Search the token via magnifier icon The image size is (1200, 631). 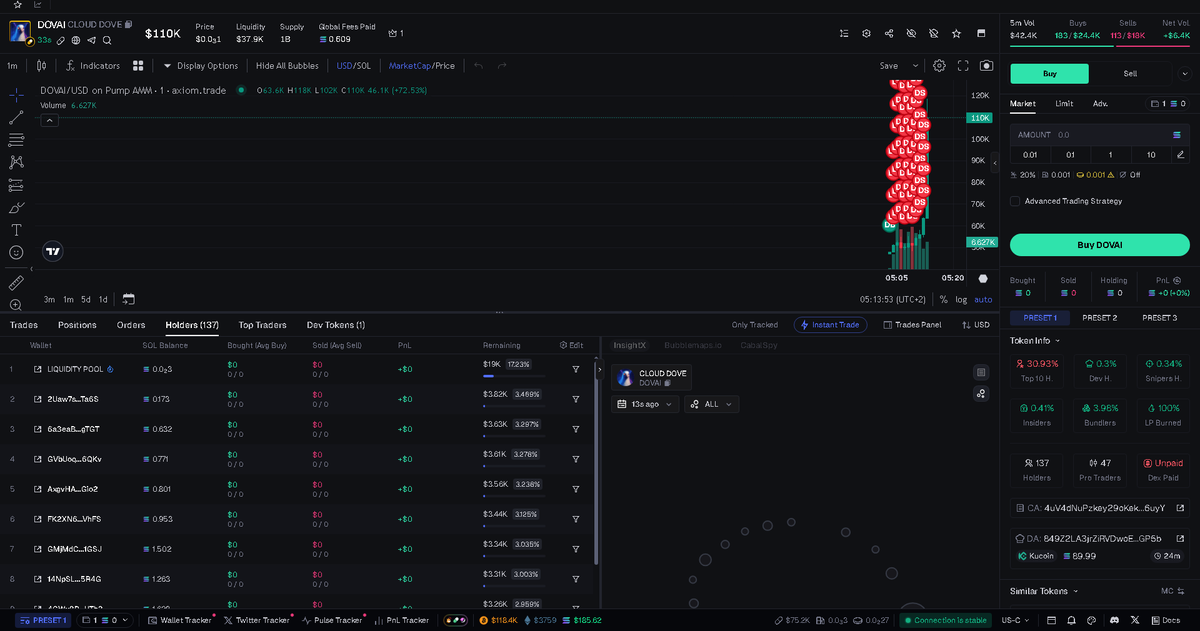click(107, 40)
